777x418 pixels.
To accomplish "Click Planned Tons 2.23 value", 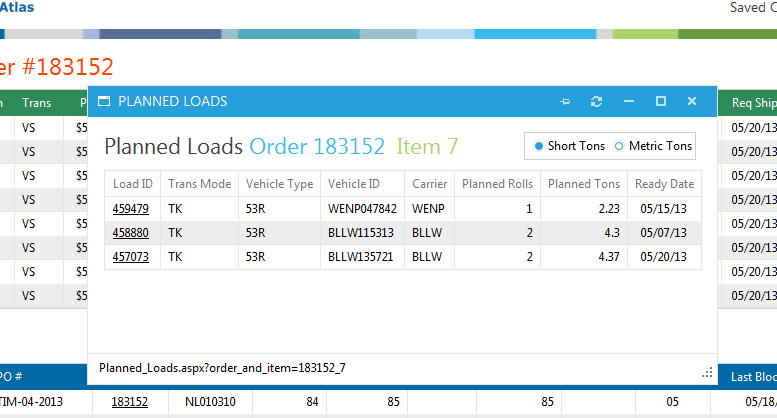I will (x=609, y=209).
